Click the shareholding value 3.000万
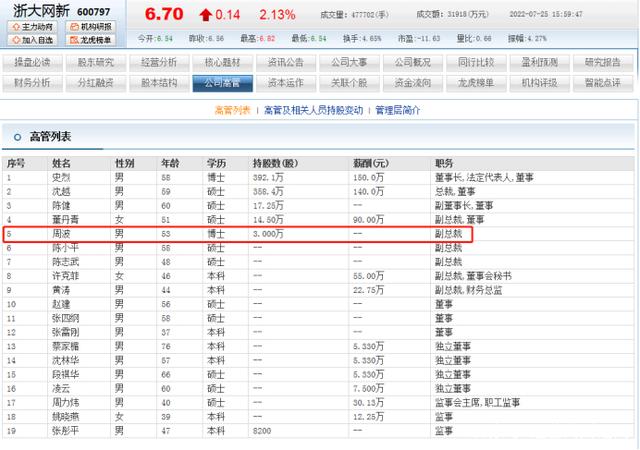 [x=268, y=234]
